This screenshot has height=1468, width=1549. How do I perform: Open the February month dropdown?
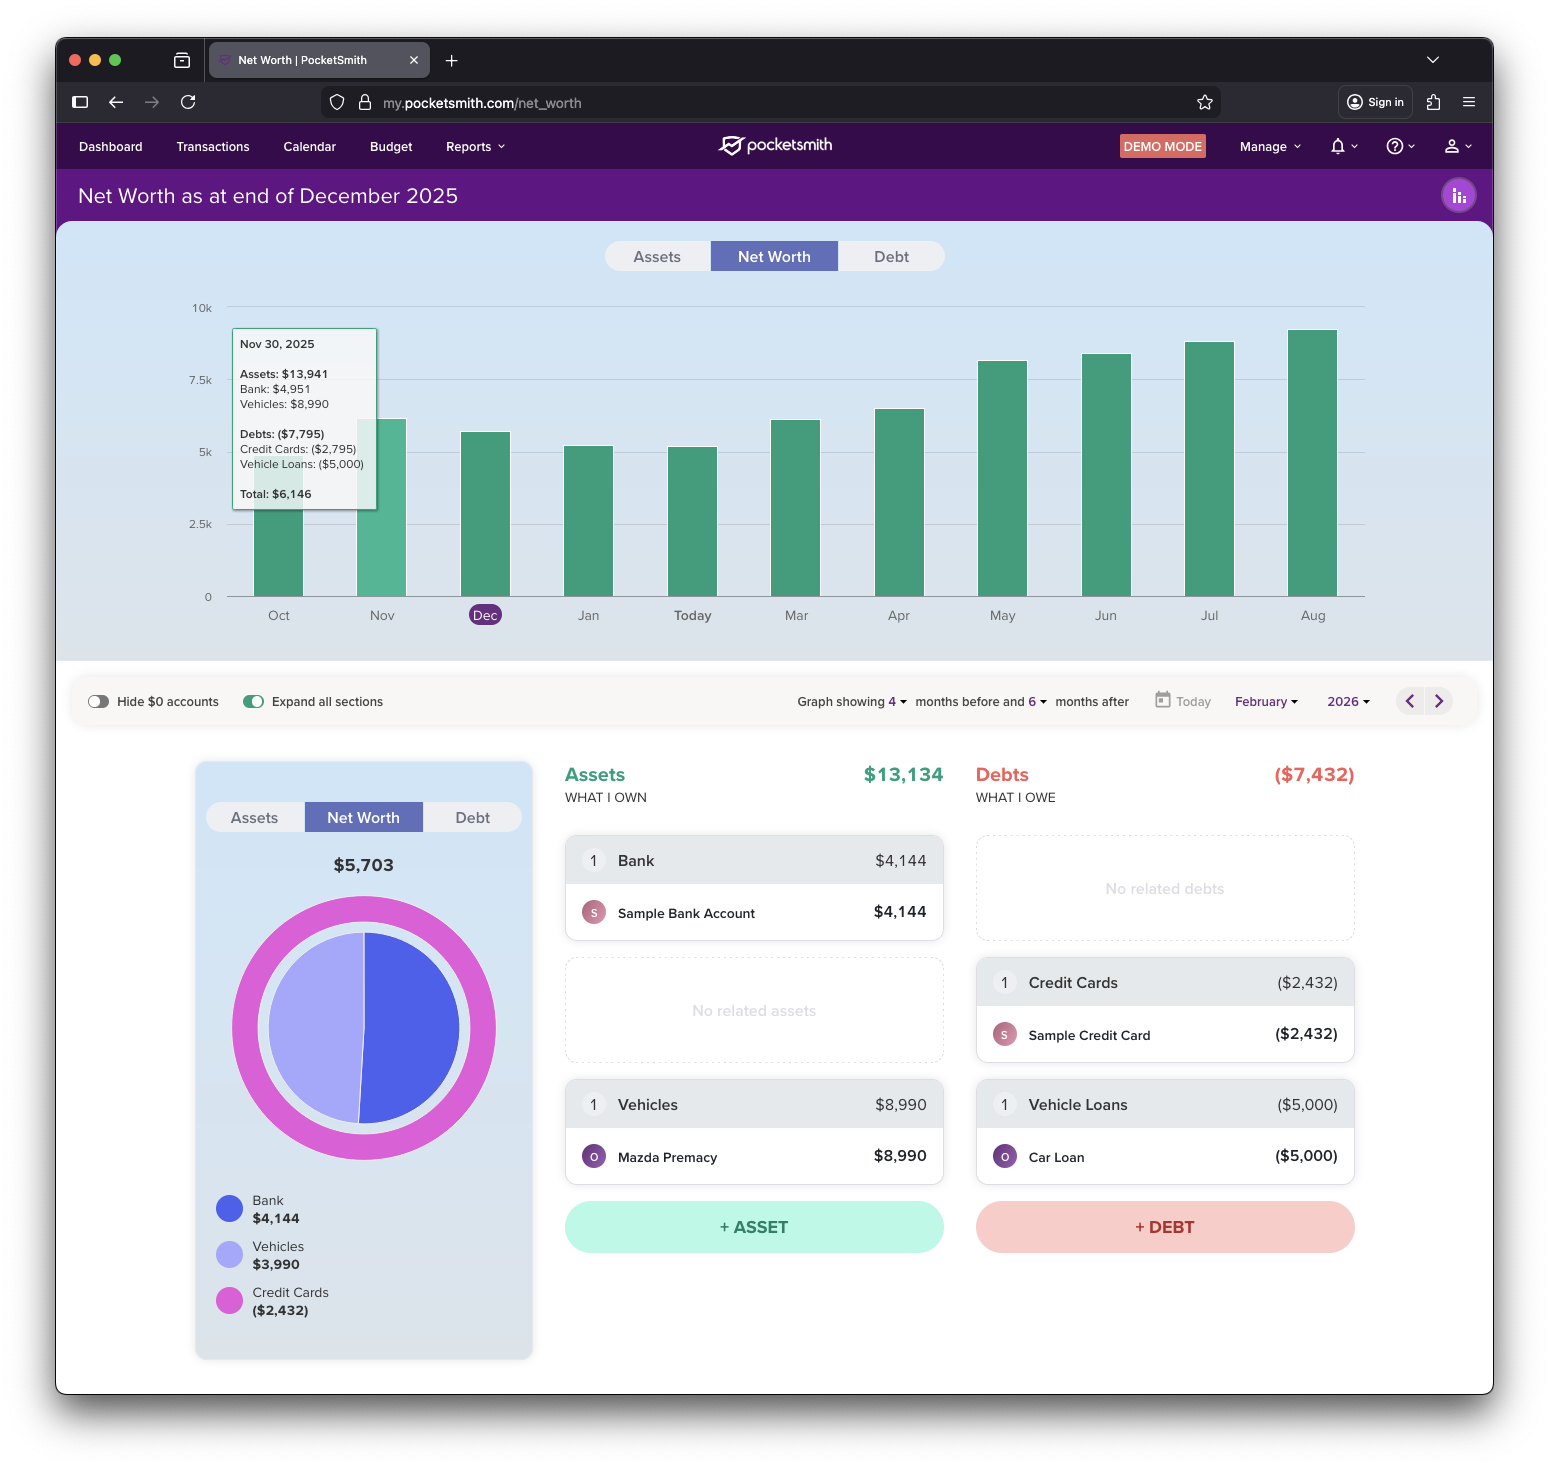point(1266,702)
